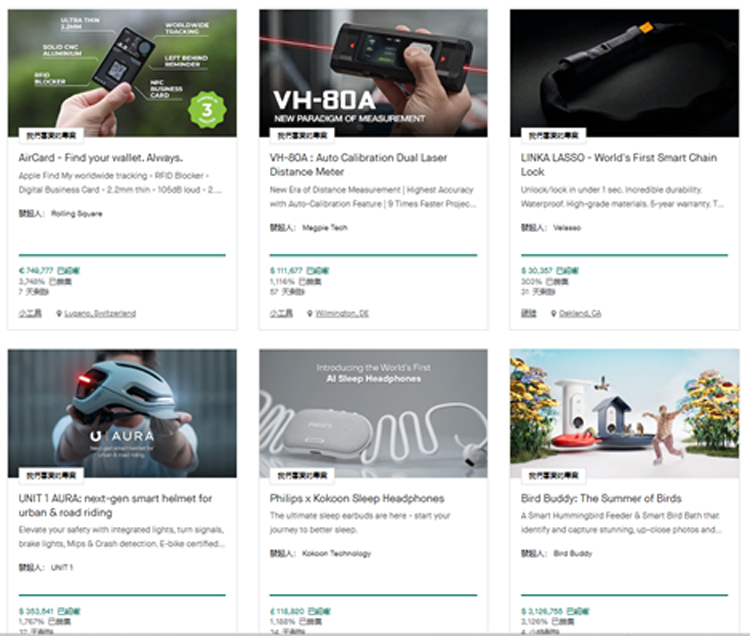The image size is (750, 636).
Task: Visit the Wilmington, DE location link
Action: 342,314
